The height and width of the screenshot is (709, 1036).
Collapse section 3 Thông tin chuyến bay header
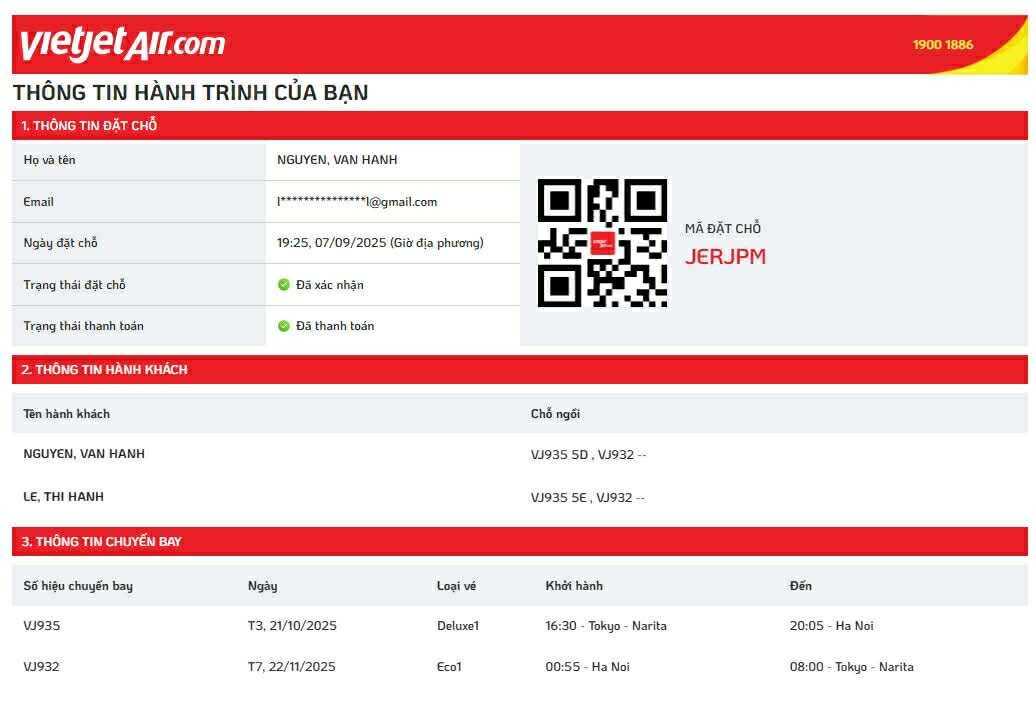click(x=102, y=542)
